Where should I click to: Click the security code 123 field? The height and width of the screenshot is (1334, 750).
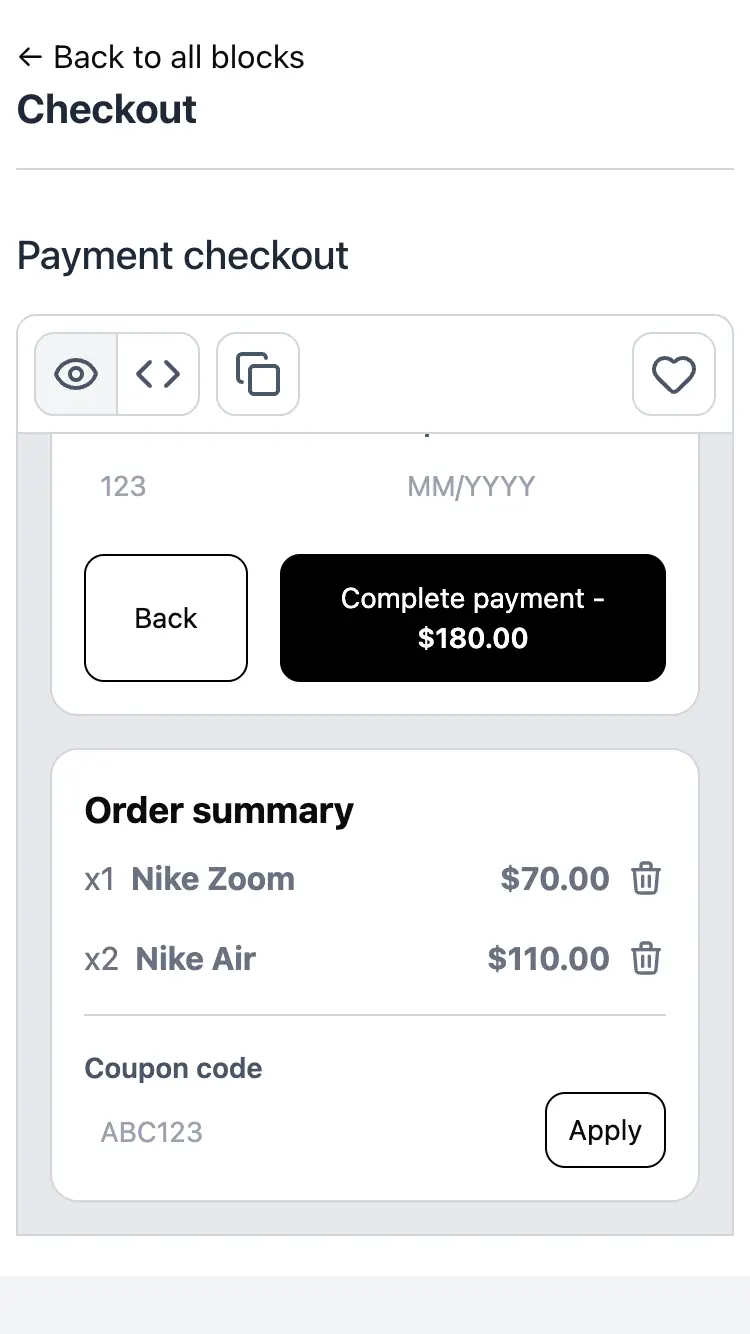pyautogui.click(x=220, y=487)
